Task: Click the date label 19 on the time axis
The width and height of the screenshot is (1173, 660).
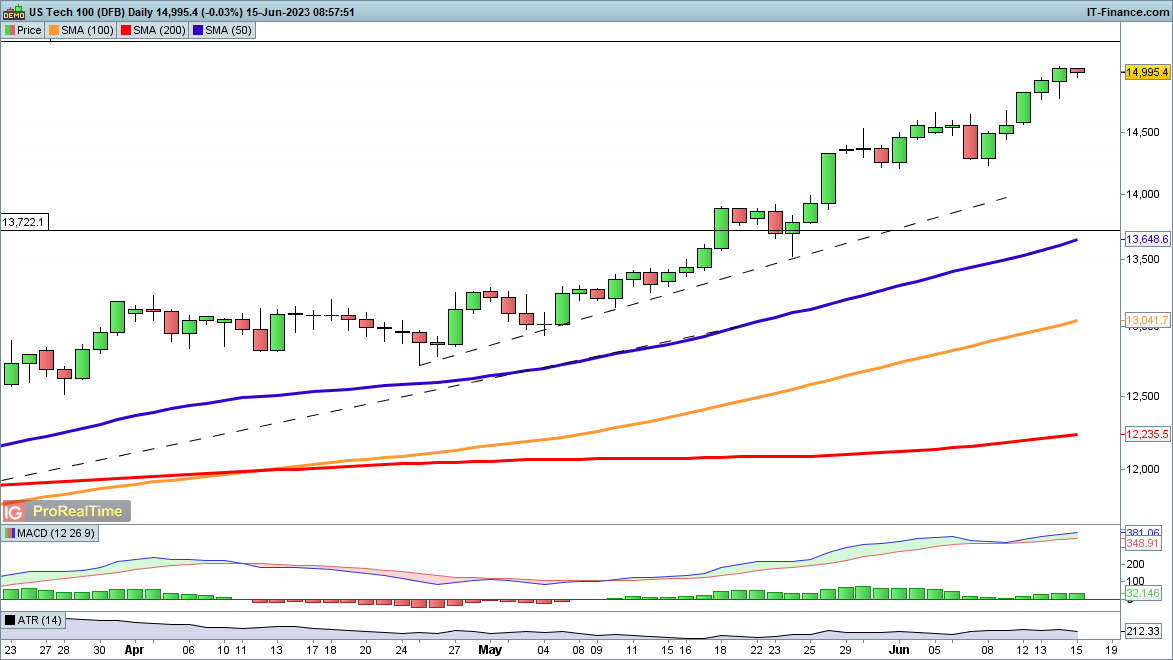Action: point(1111,650)
